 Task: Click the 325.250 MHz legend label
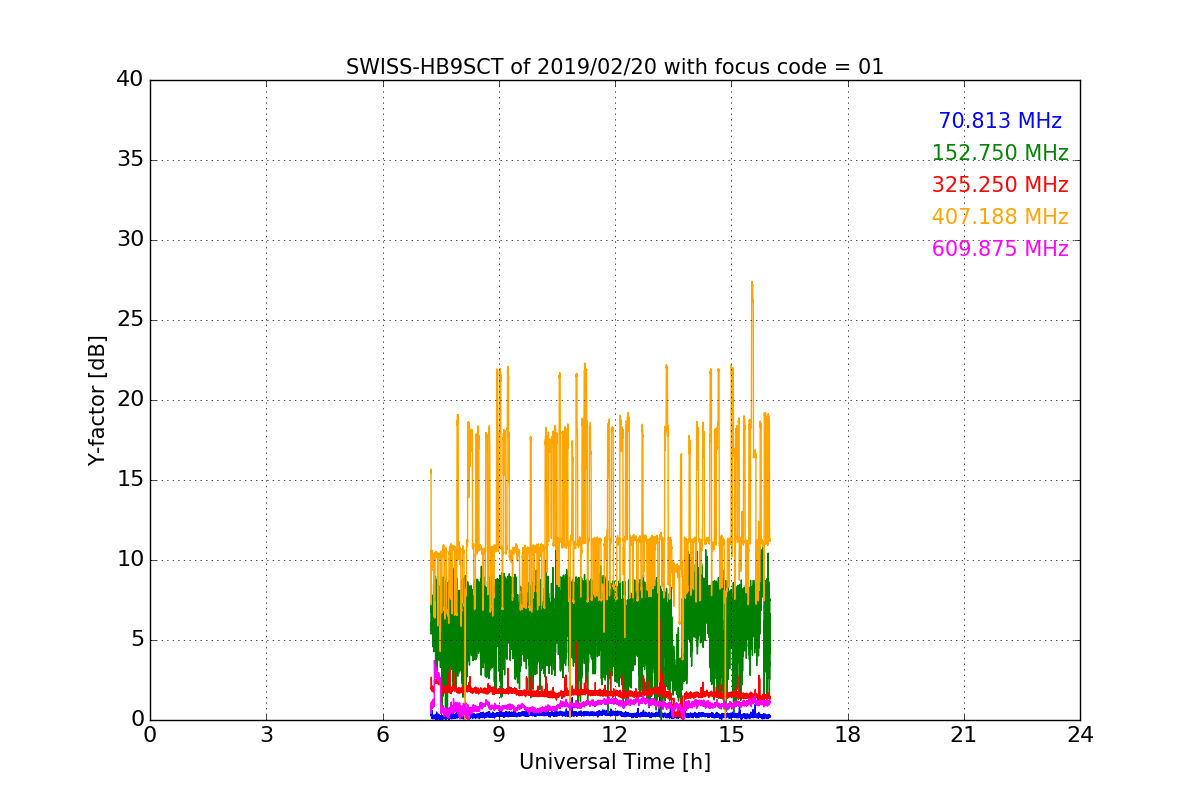pos(1000,185)
